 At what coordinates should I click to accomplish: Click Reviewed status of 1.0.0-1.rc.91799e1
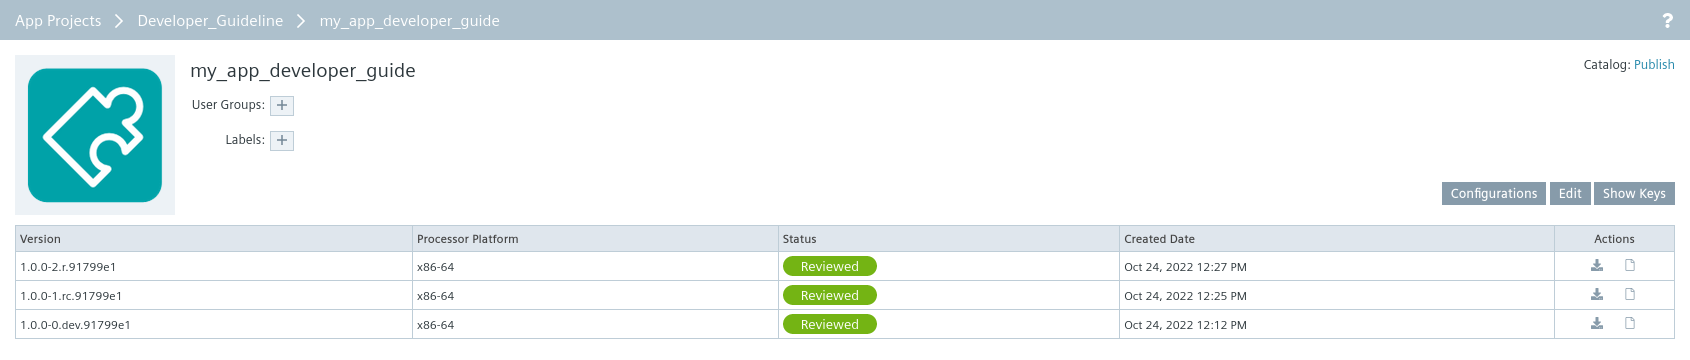point(829,295)
